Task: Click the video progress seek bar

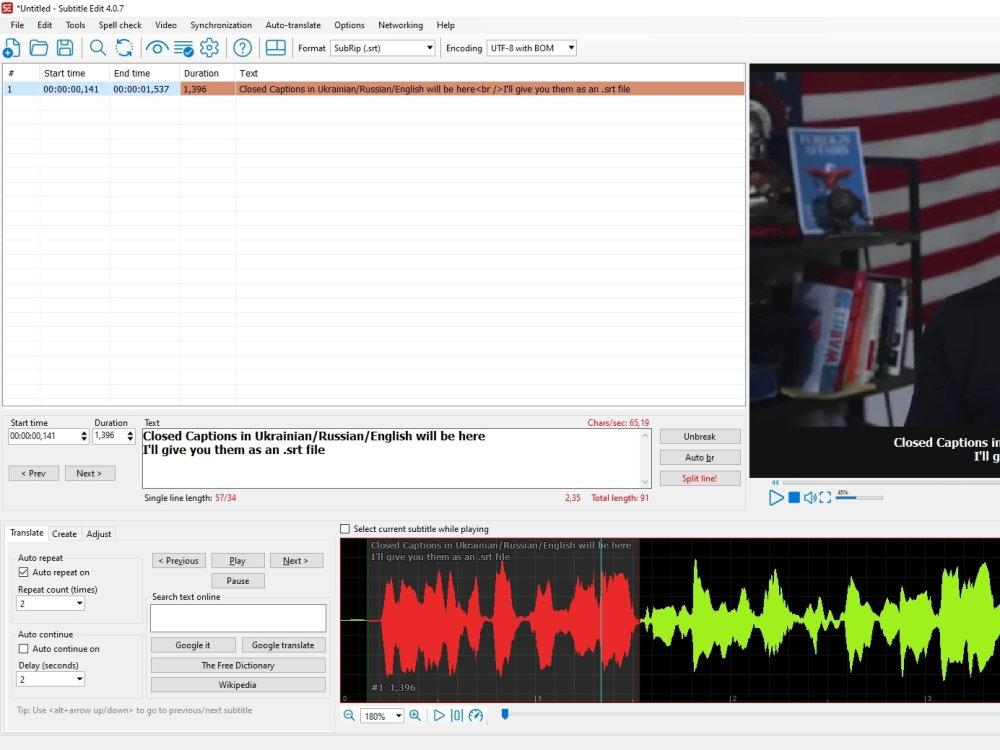Action: point(890,482)
